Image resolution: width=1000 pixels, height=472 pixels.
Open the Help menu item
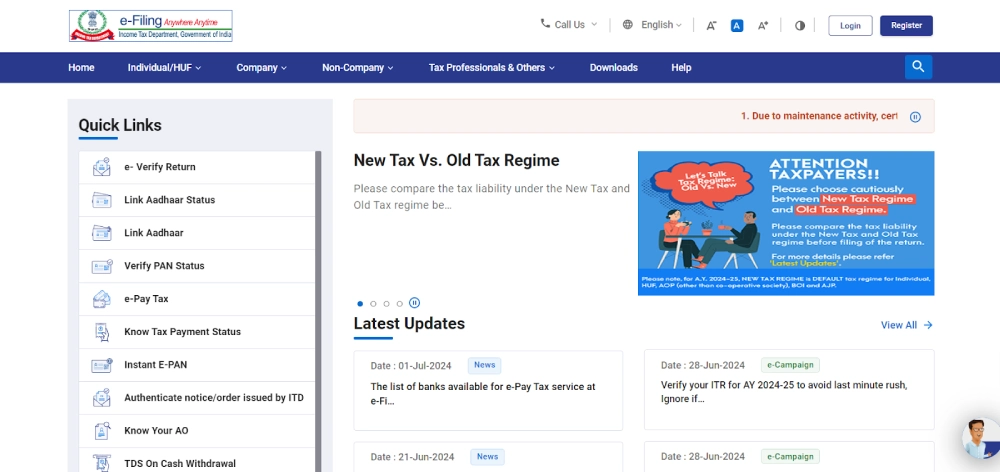(x=681, y=68)
